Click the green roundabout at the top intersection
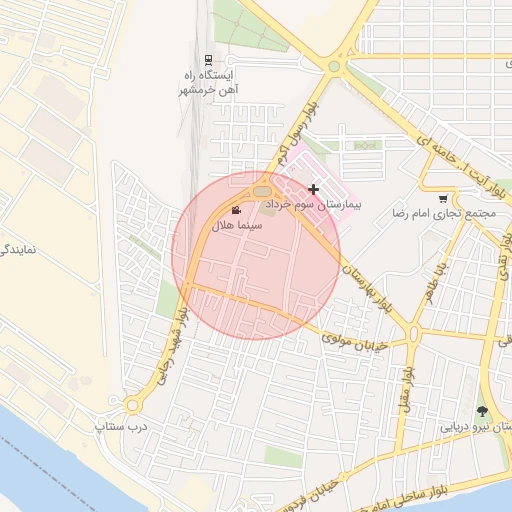This screenshot has height=512, width=512. pos(334,66)
